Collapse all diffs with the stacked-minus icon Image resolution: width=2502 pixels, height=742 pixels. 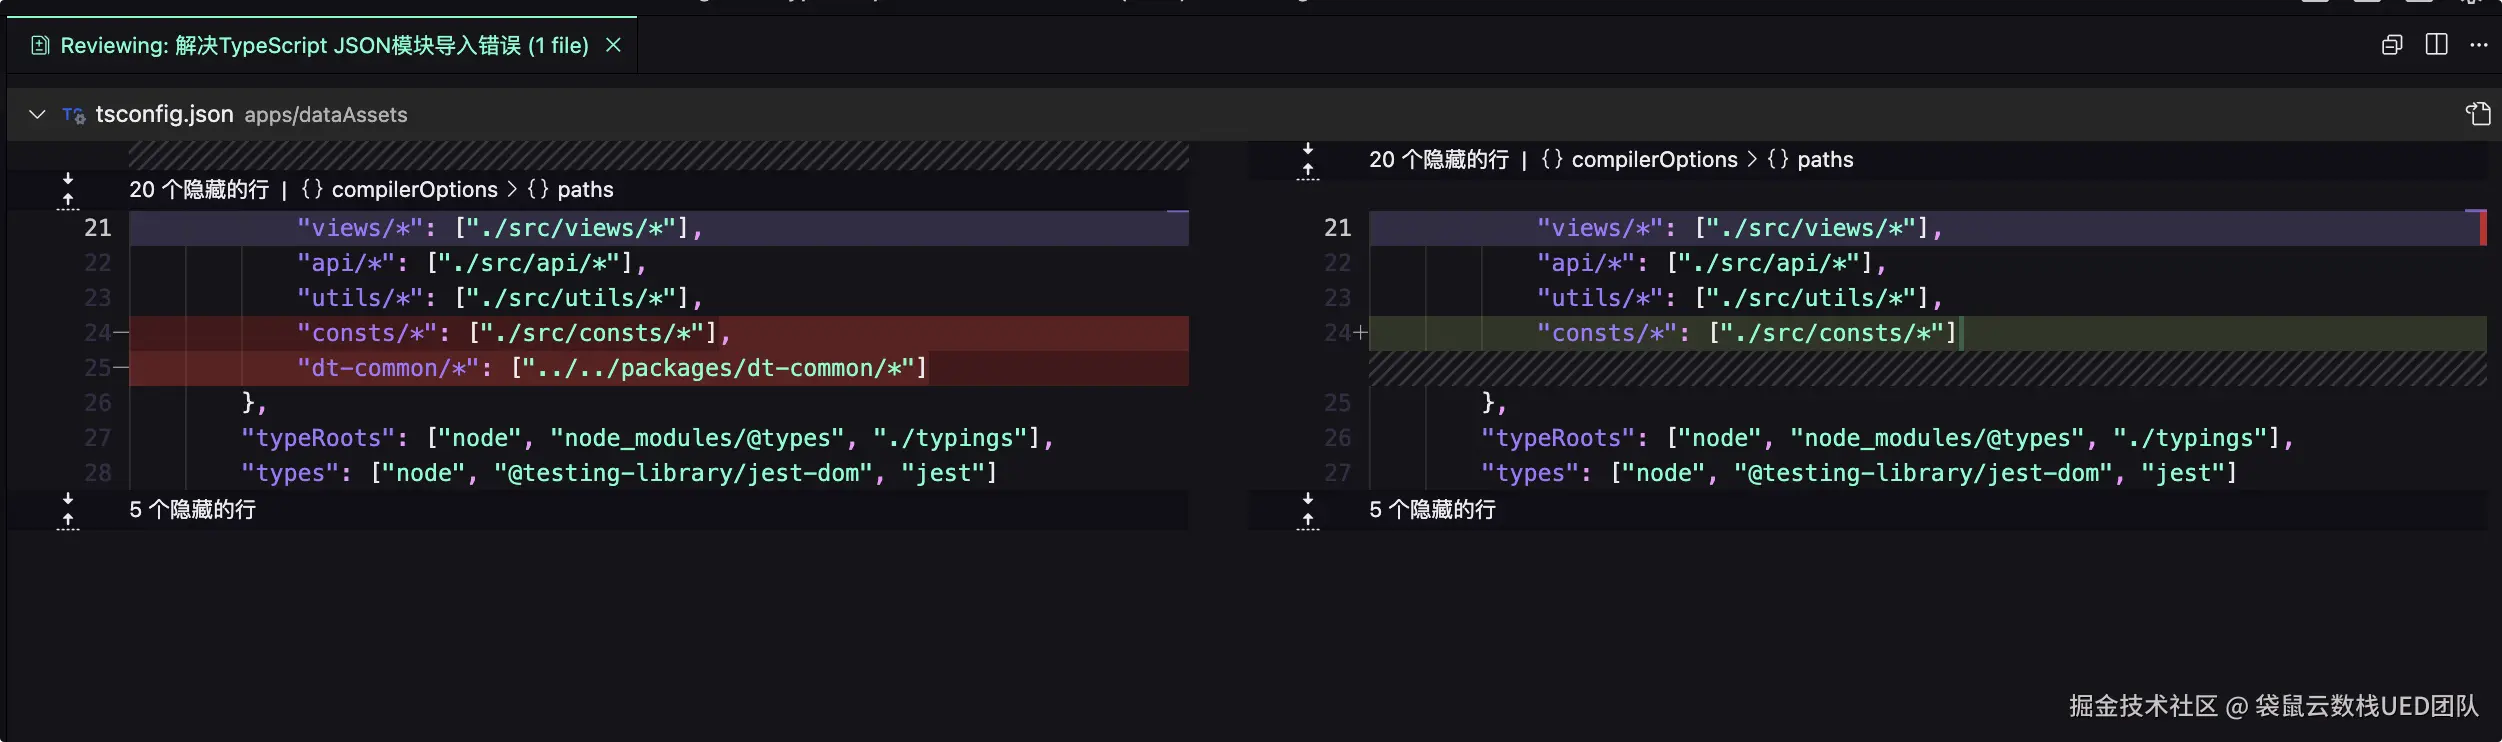(2391, 45)
